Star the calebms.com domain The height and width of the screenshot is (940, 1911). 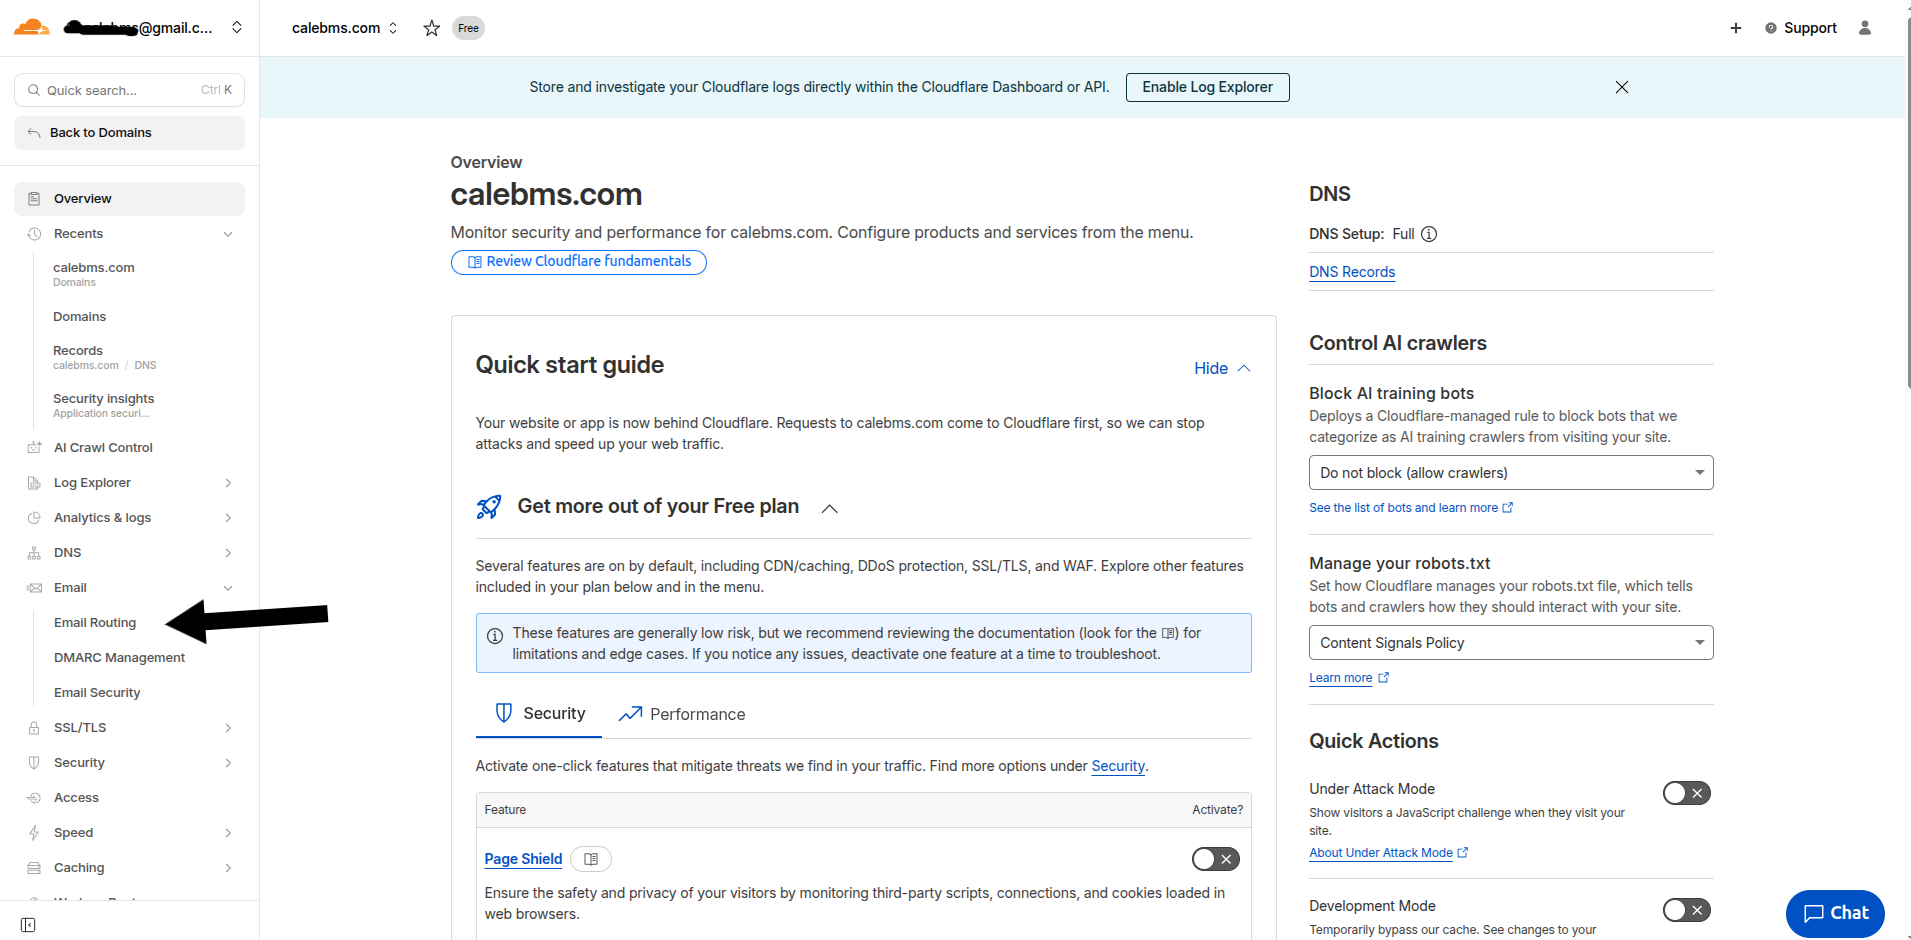coord(431,28)
